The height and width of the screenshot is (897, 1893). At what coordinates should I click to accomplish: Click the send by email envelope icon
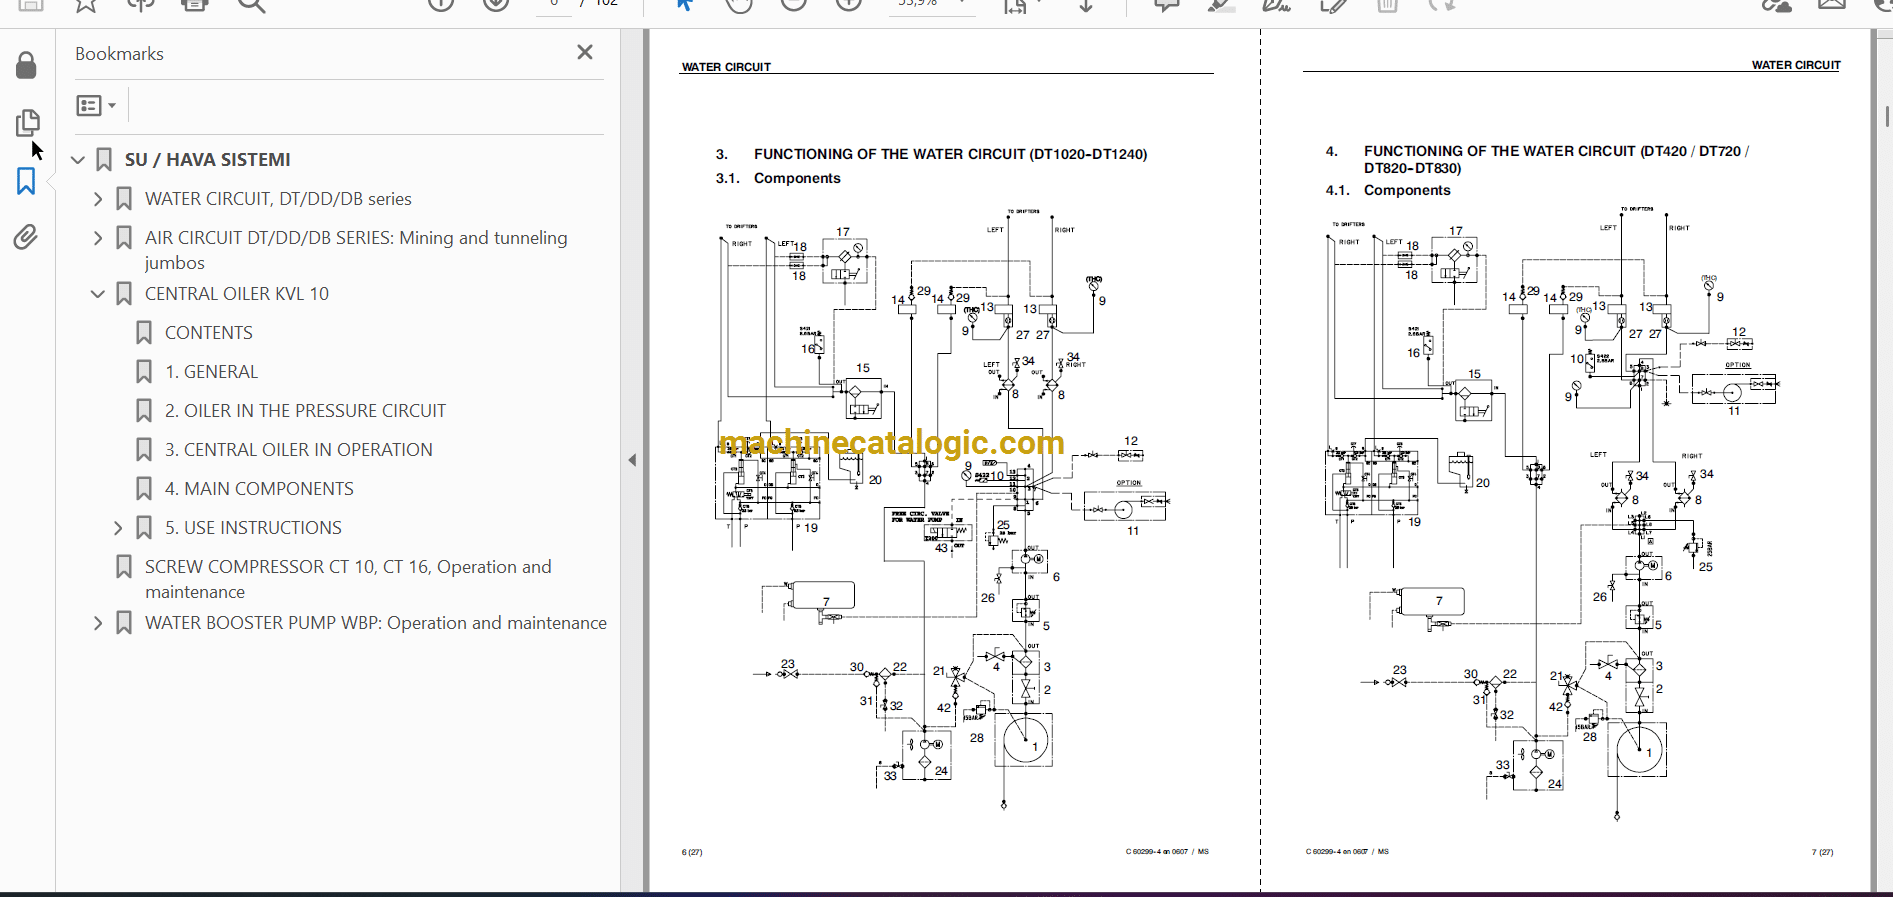click(1832, 5)
